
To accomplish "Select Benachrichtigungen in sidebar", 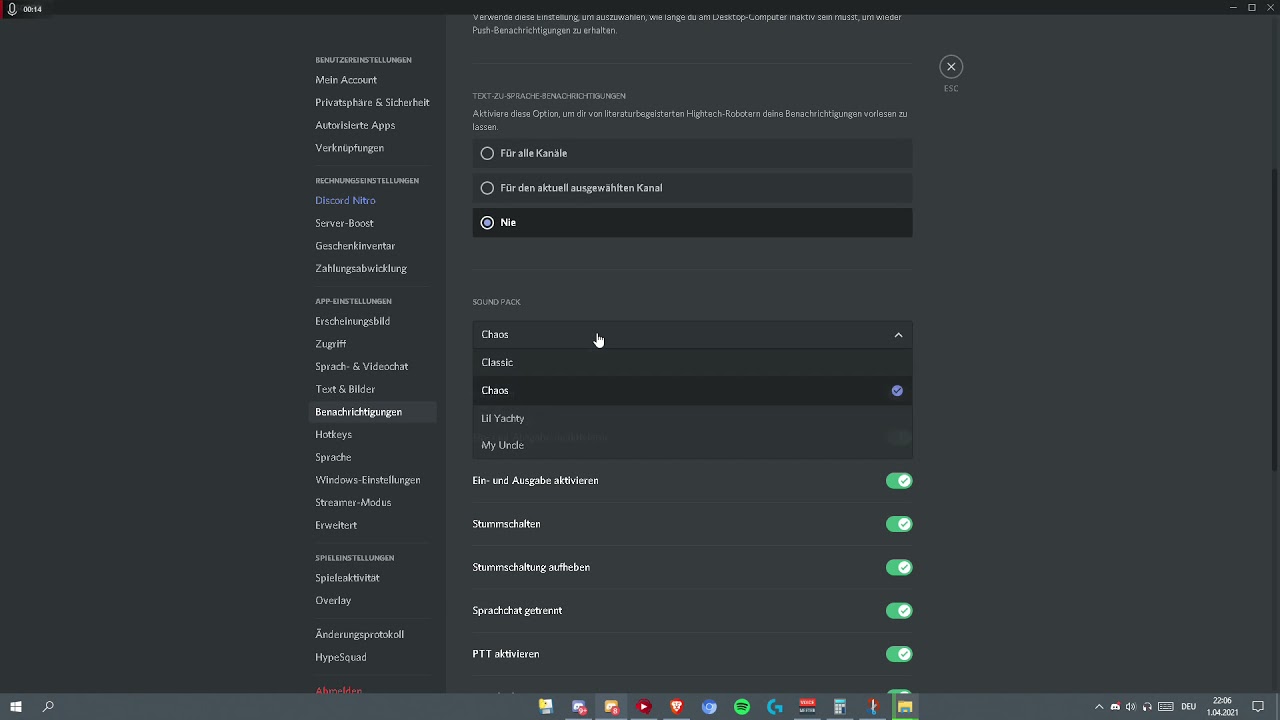I will pyautogui.click(x=373, y=412).
